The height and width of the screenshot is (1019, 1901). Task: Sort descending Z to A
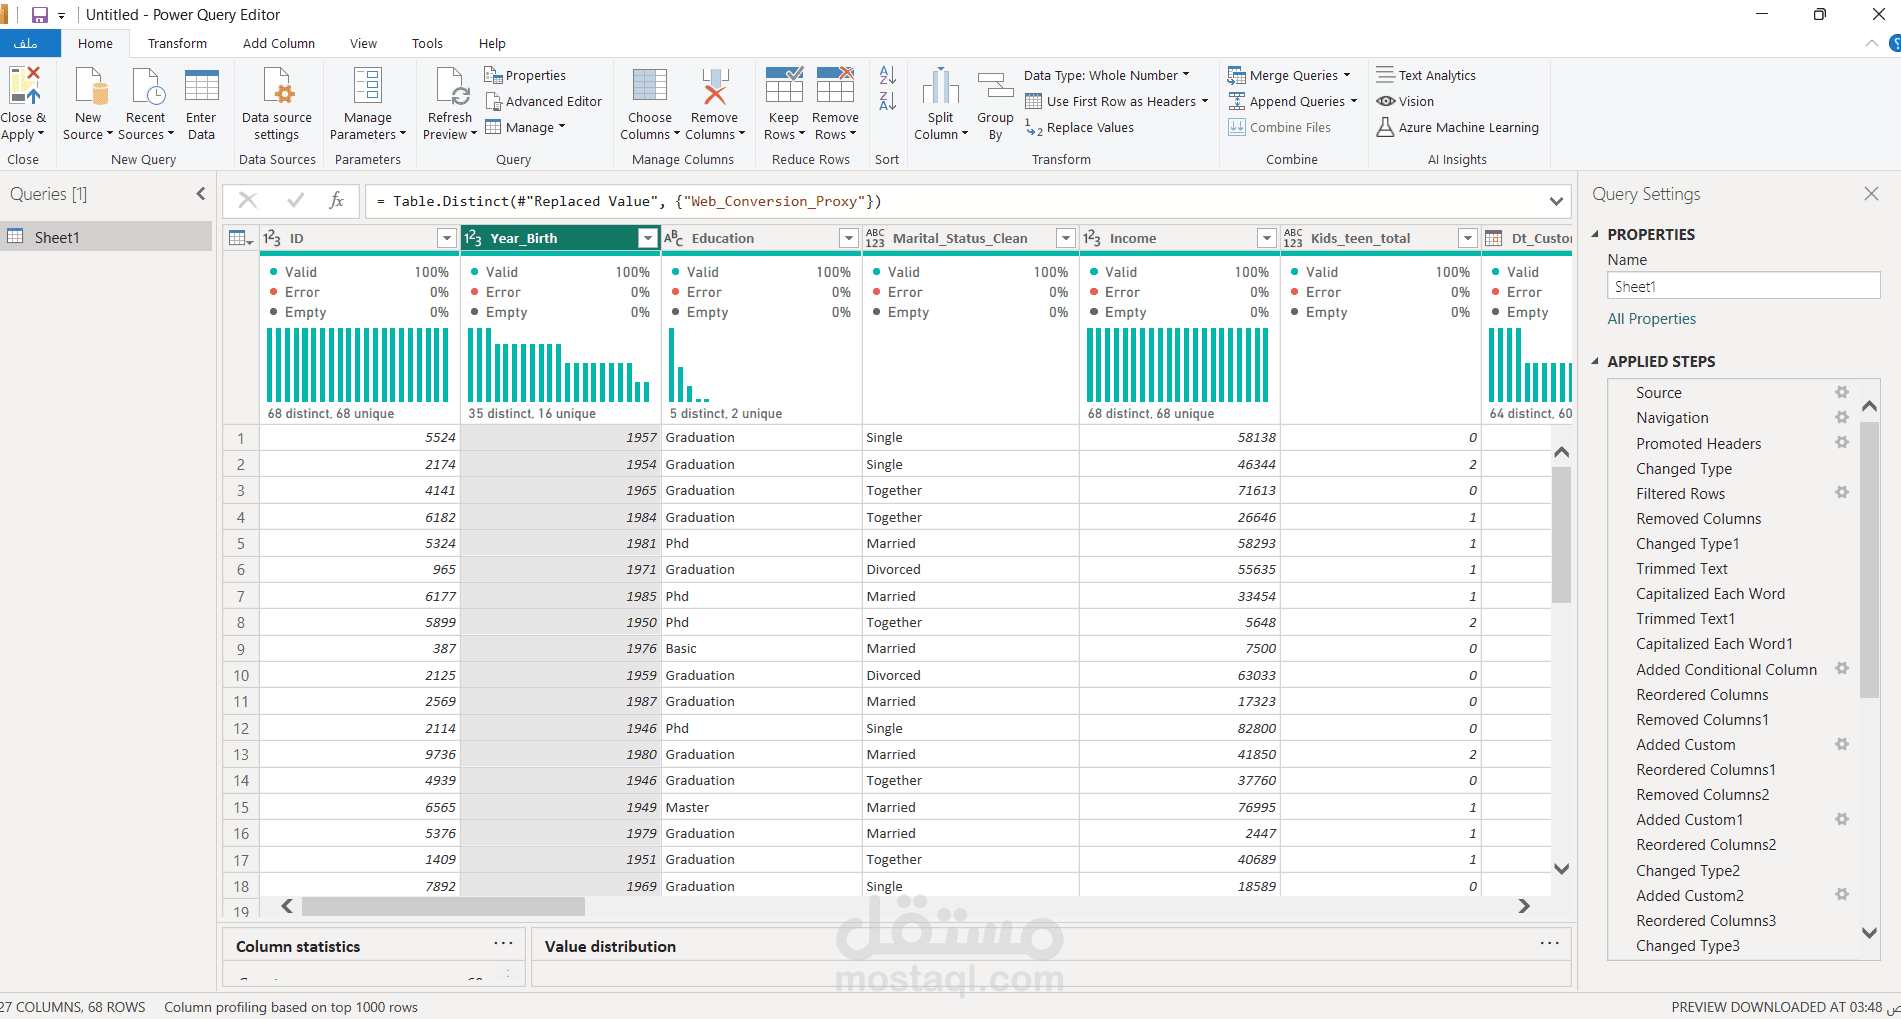click(887, 101)
